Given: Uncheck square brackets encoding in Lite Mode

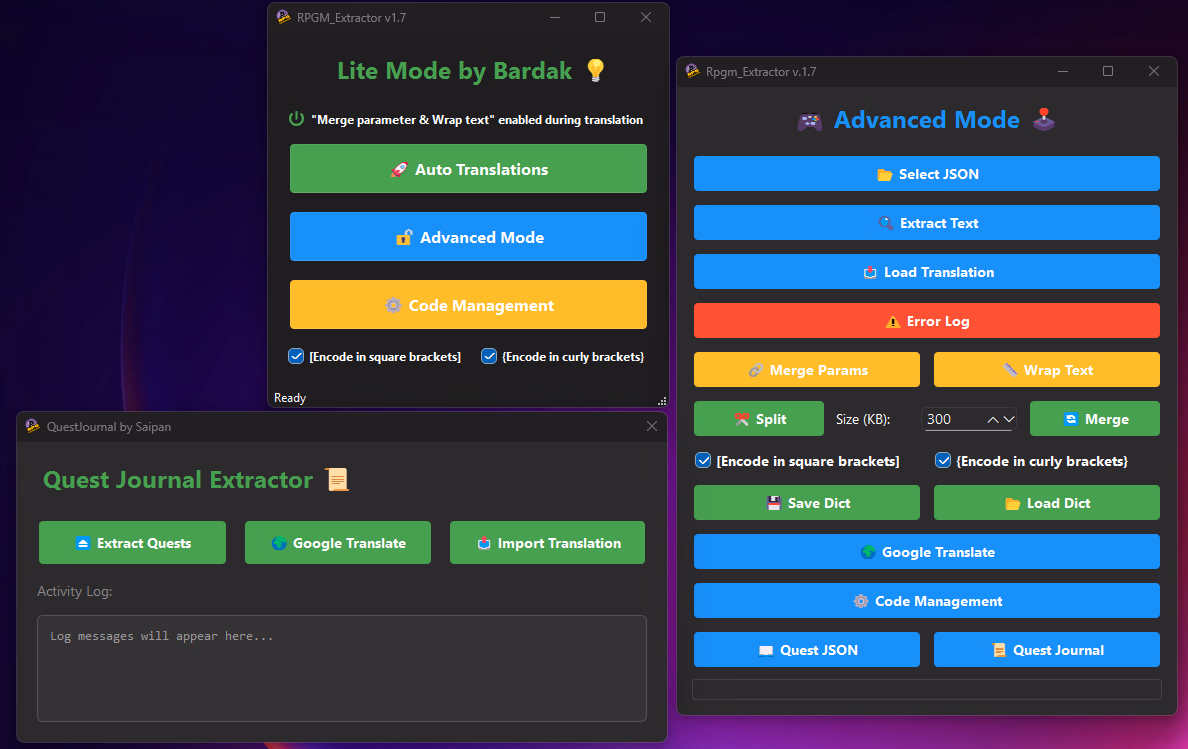Looking at the screenshot, I should click(x=296, y=356).
